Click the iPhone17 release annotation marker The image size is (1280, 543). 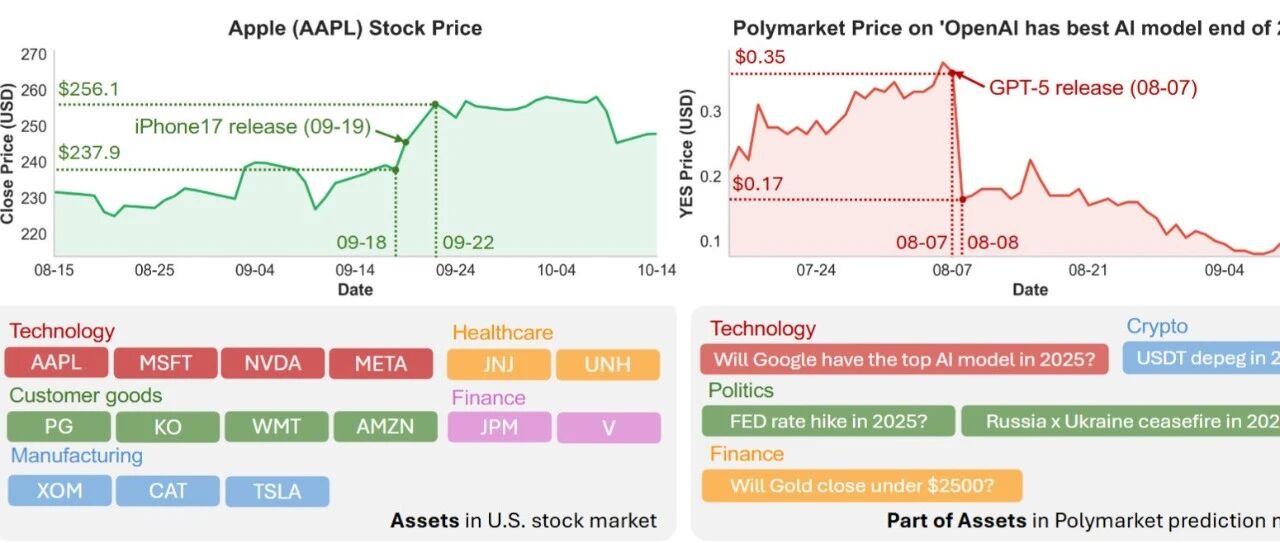coord(405,141)
